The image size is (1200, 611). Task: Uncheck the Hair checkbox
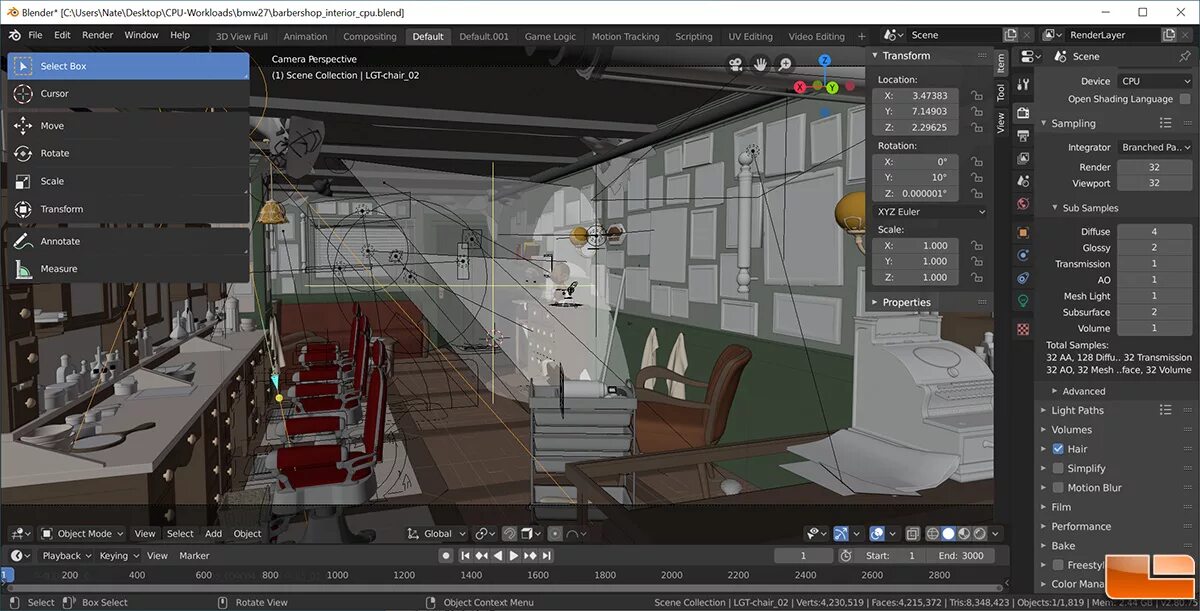[x=1058, y=449]
